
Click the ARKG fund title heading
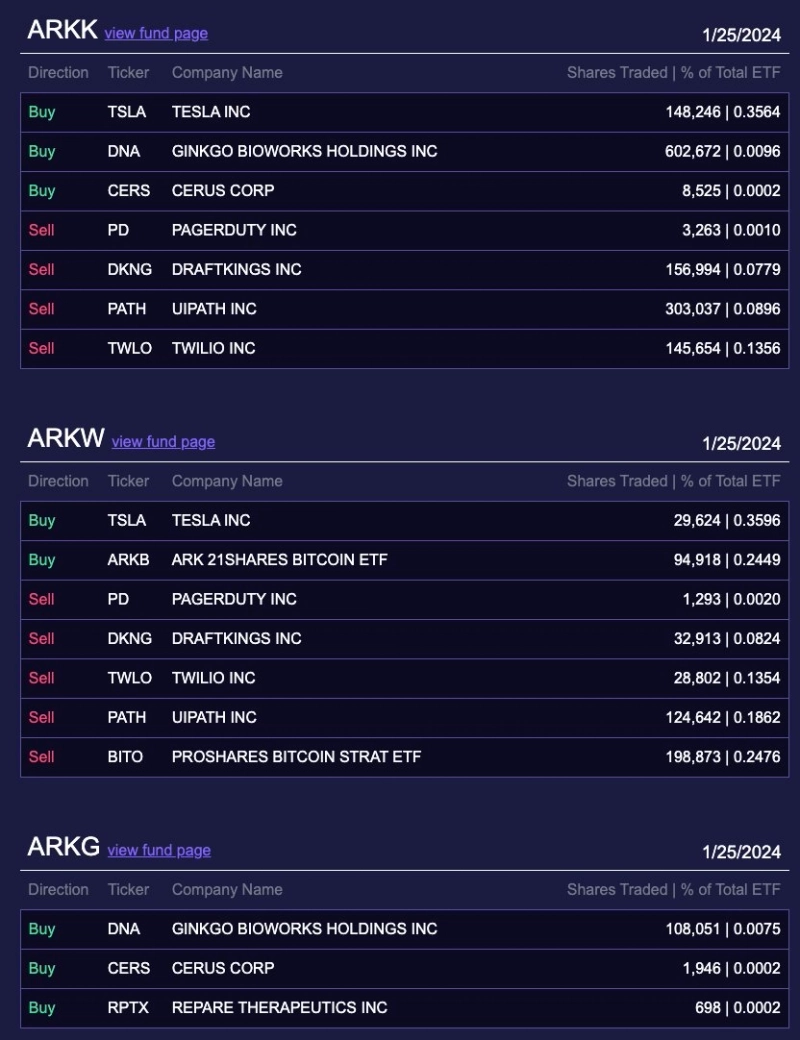click(63, 847)
